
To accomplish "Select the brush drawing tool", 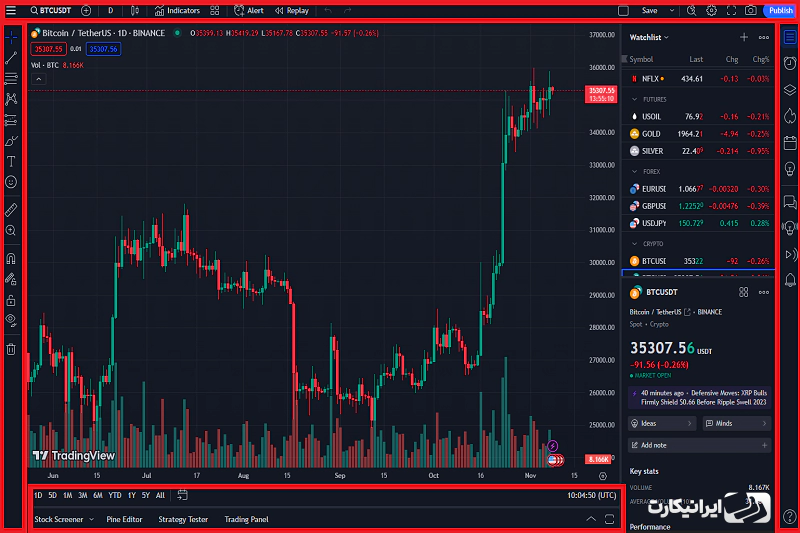I will pos(11,141).
